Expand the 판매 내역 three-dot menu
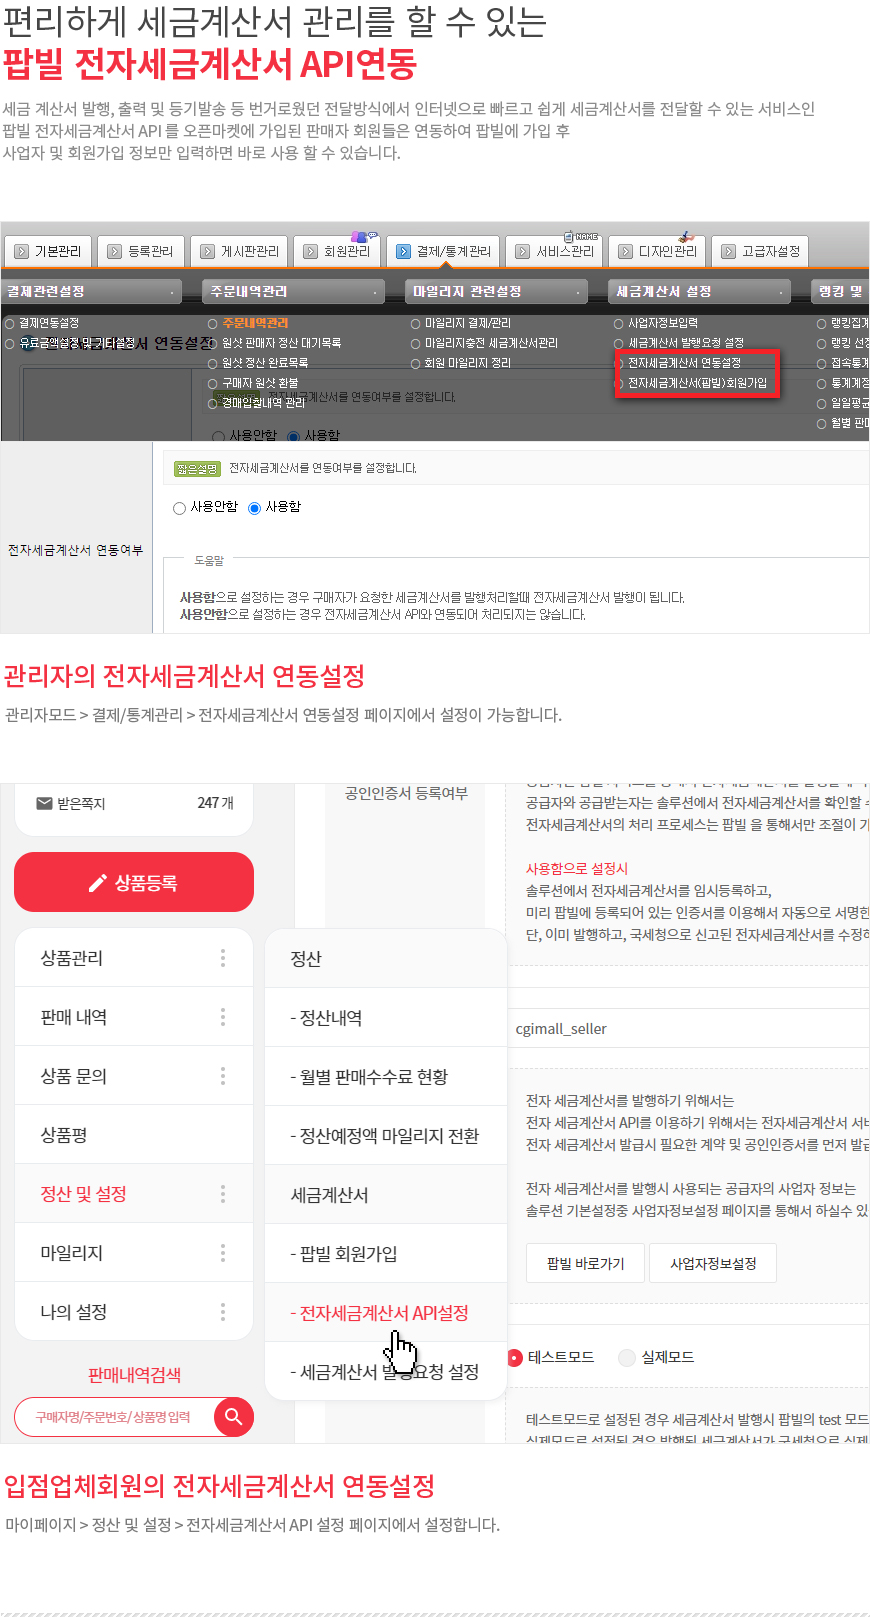The image size is (870, 1618). pos(223,1017)
